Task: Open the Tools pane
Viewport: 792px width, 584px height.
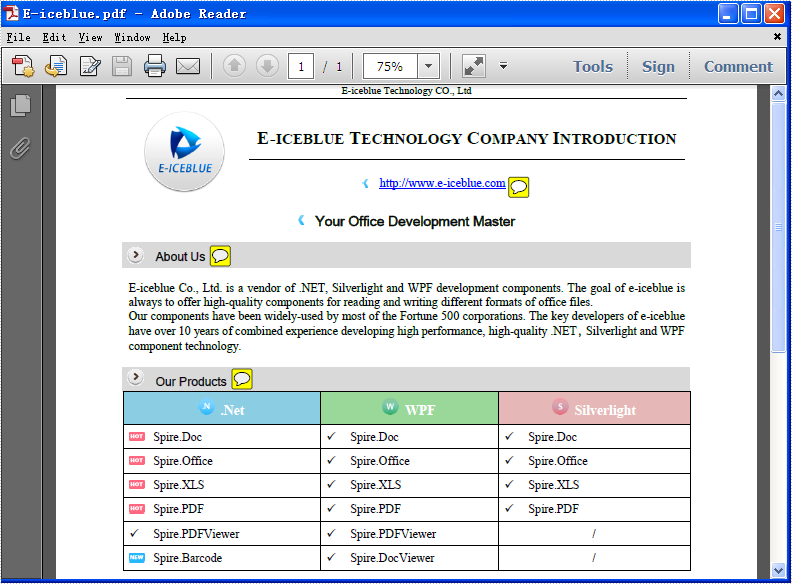Action: pos(592,66)
